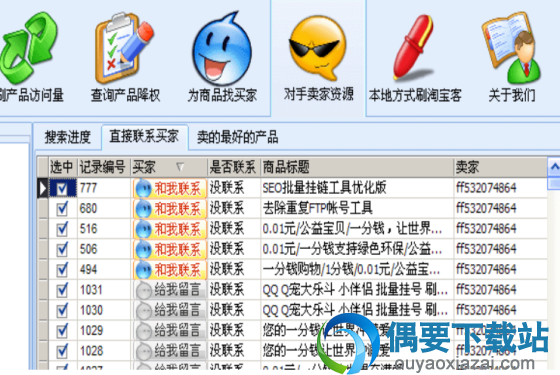Switch to 卖的最好的产品 tab
This screenshot has height=375, width=560.
click(238, 137)
